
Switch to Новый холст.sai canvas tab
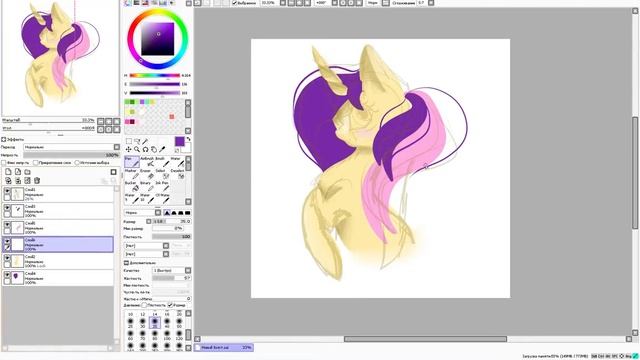point(224,347)
